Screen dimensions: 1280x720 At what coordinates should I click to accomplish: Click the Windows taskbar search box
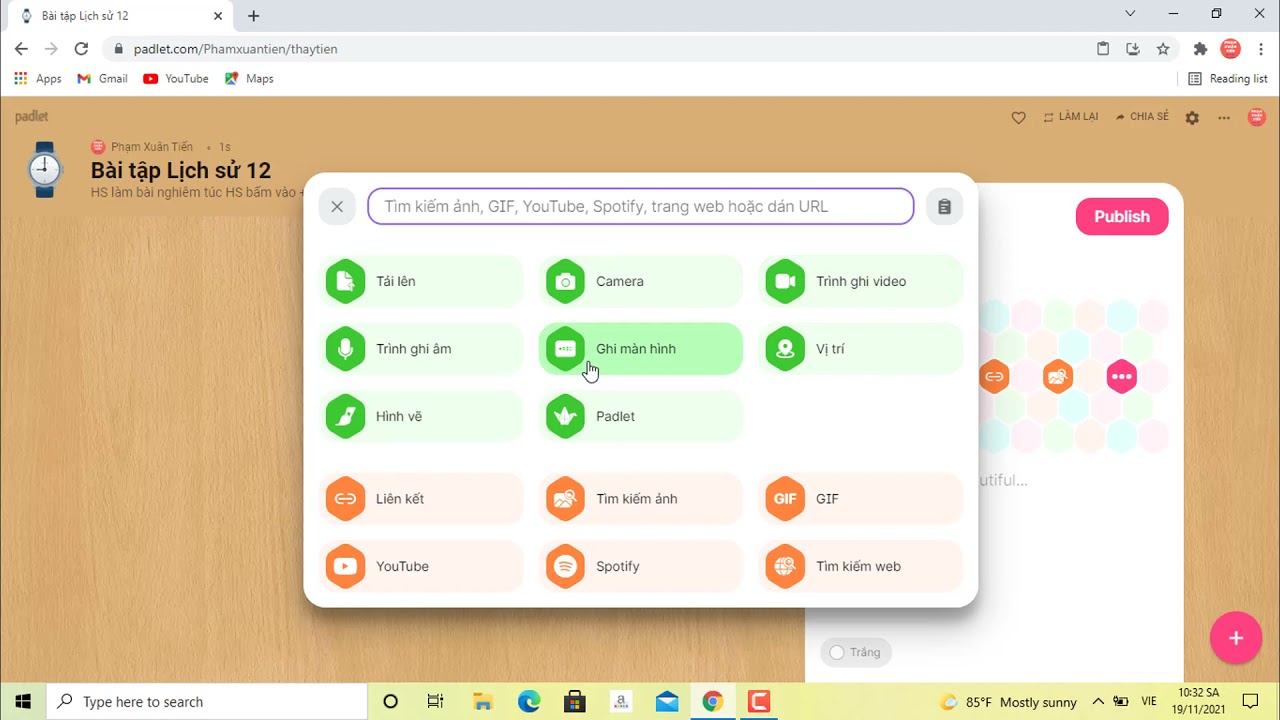pyautogui.click(x=208, y=701)
